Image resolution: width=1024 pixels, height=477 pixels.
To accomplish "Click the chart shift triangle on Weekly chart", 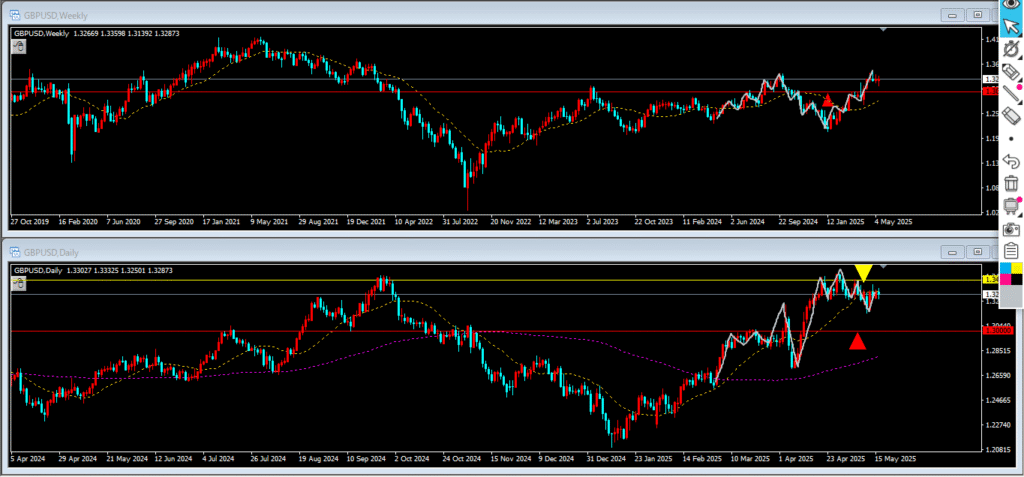I will point(882,31).
